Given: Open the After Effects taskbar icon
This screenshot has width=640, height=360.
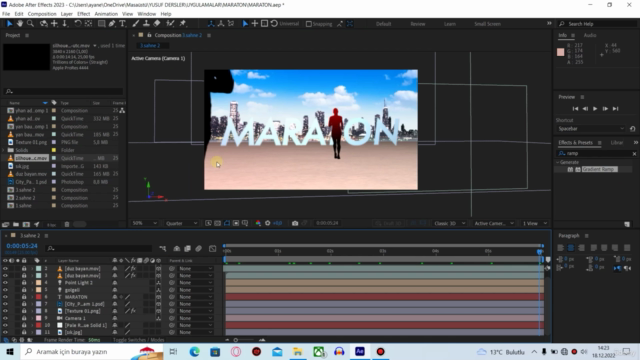Looking at the screenshot, I should tap(360, 351).
